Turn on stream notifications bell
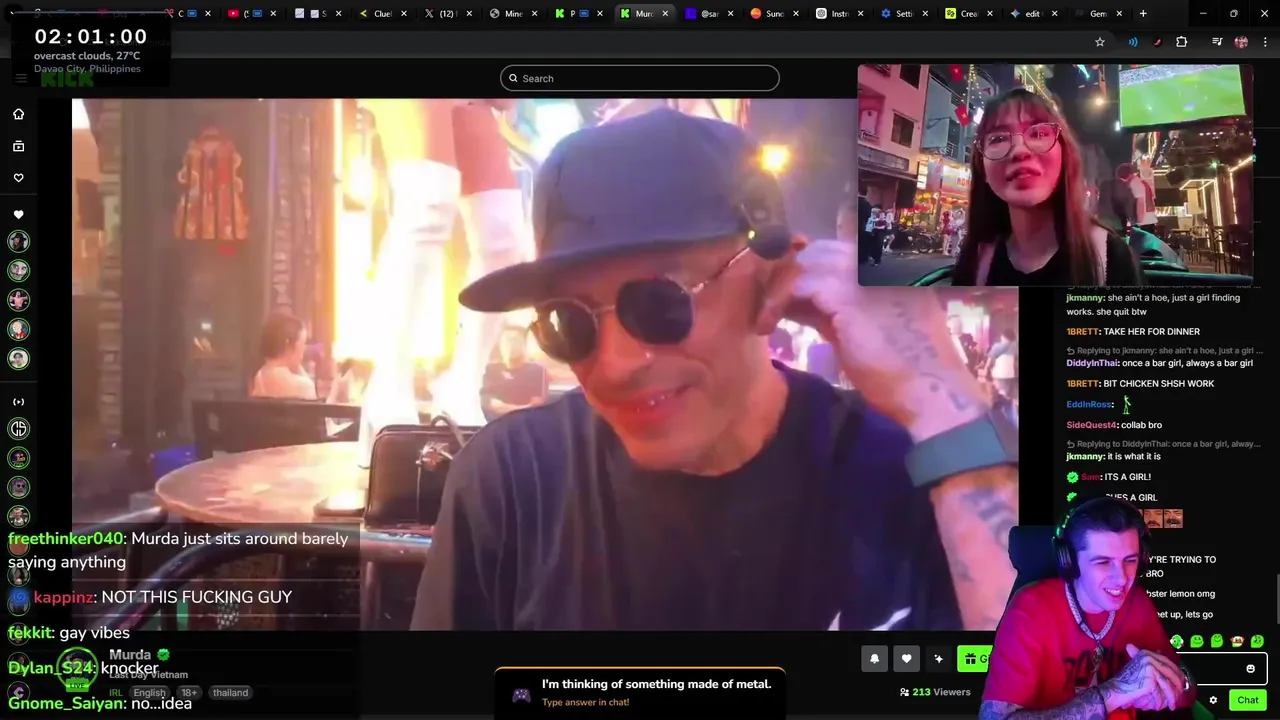 coord(874,658)
